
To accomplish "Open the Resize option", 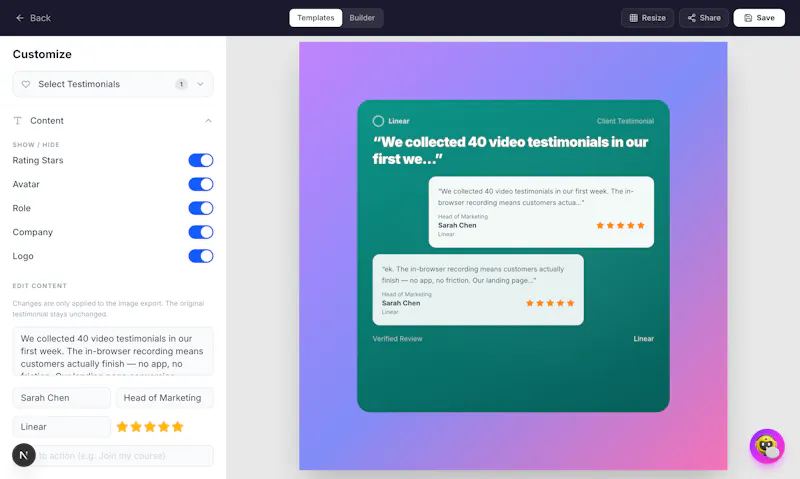I will 647,18.
